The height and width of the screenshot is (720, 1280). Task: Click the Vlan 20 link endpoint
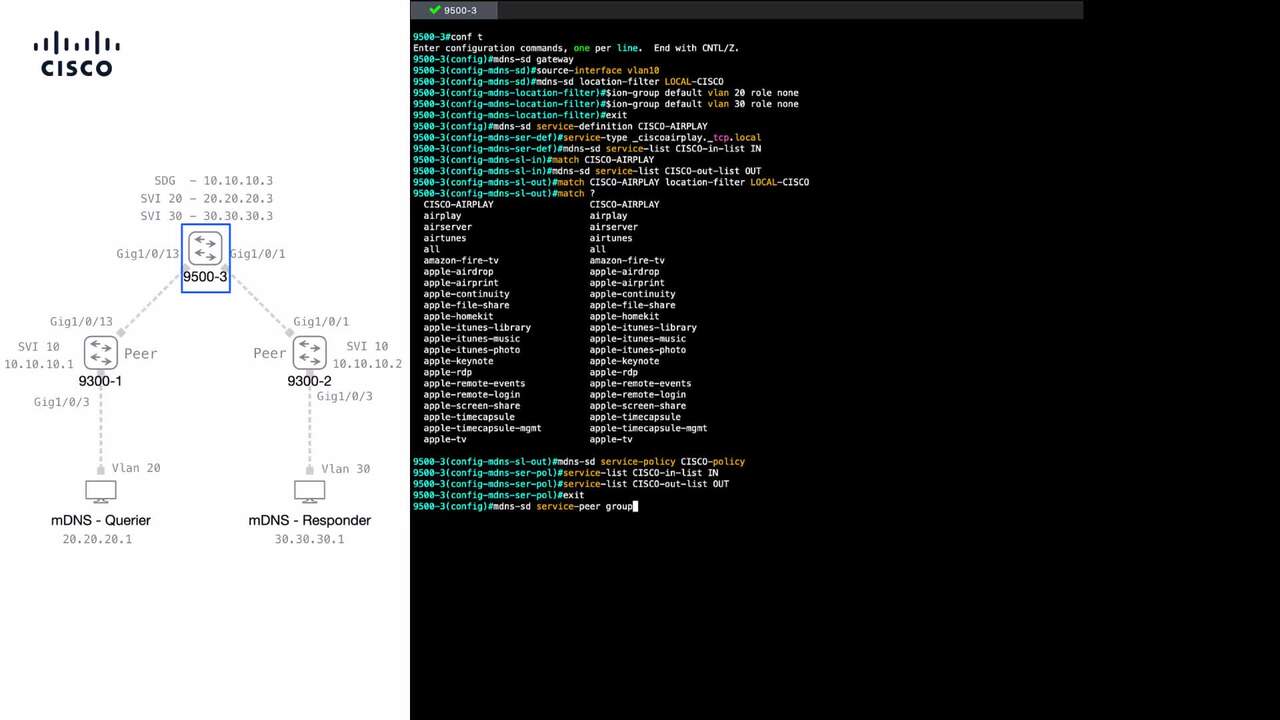[x=100, y=469]
